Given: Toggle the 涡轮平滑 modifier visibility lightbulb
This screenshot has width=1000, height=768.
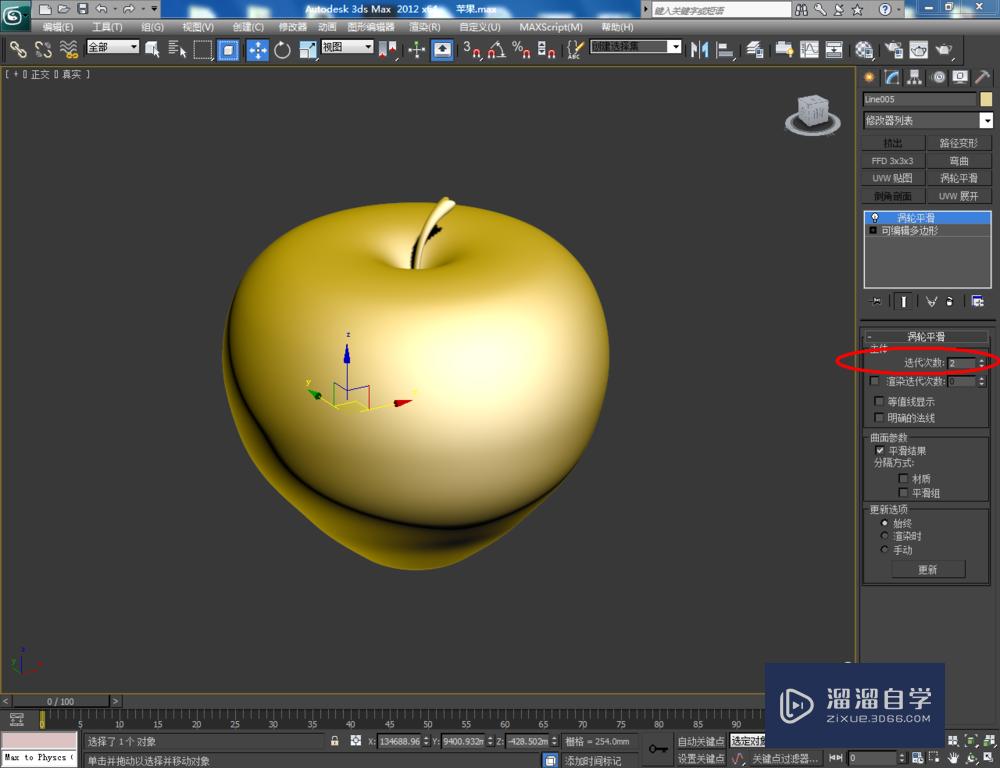Looking at the screenshot, I should (x=875, y=217).
